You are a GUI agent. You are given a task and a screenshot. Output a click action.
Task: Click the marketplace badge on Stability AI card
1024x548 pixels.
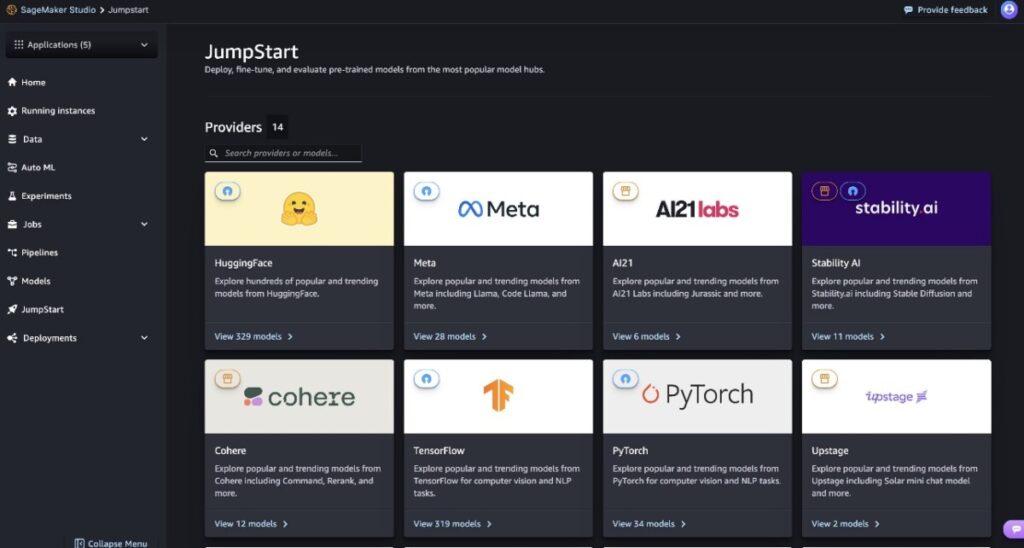[x=824, y=191]
